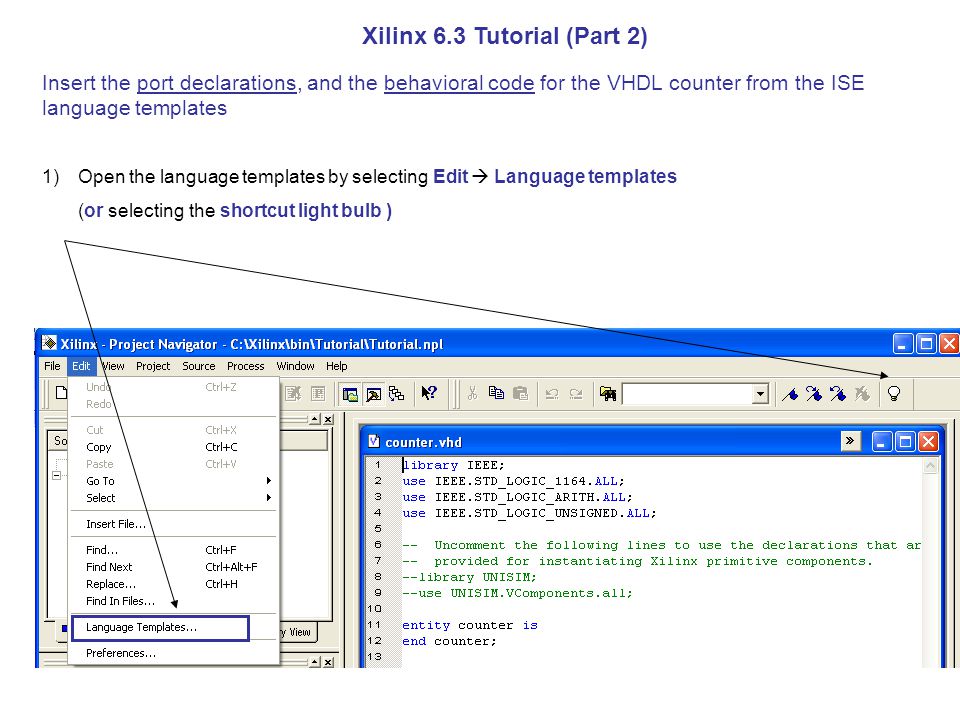
Task: Click the Edit menu
Action: point(81,366)
